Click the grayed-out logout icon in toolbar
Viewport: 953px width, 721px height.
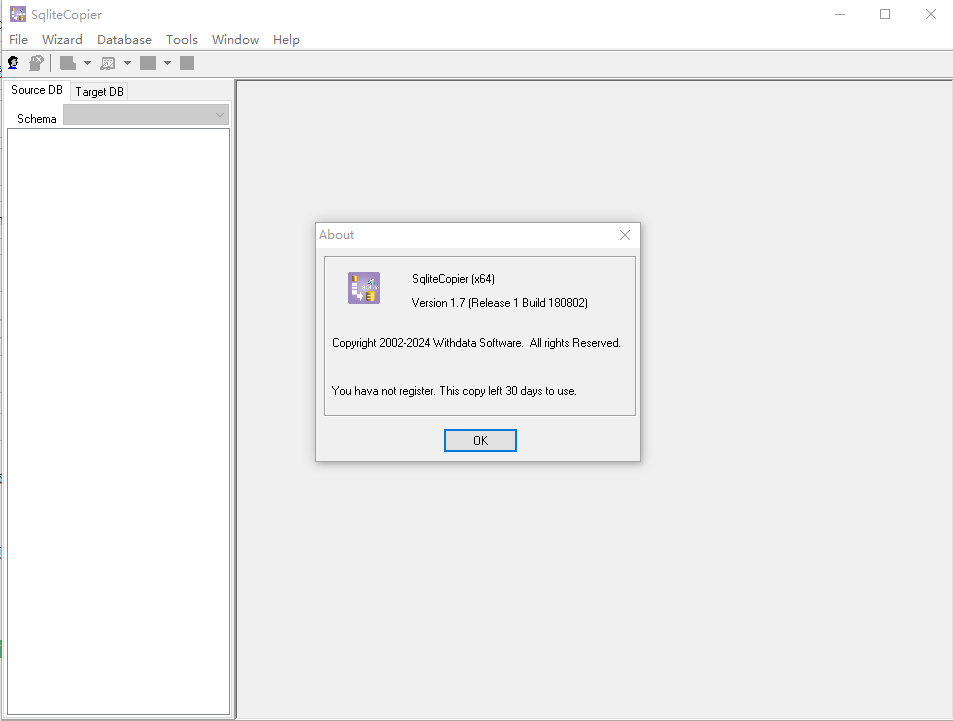[x=36, y=63]
